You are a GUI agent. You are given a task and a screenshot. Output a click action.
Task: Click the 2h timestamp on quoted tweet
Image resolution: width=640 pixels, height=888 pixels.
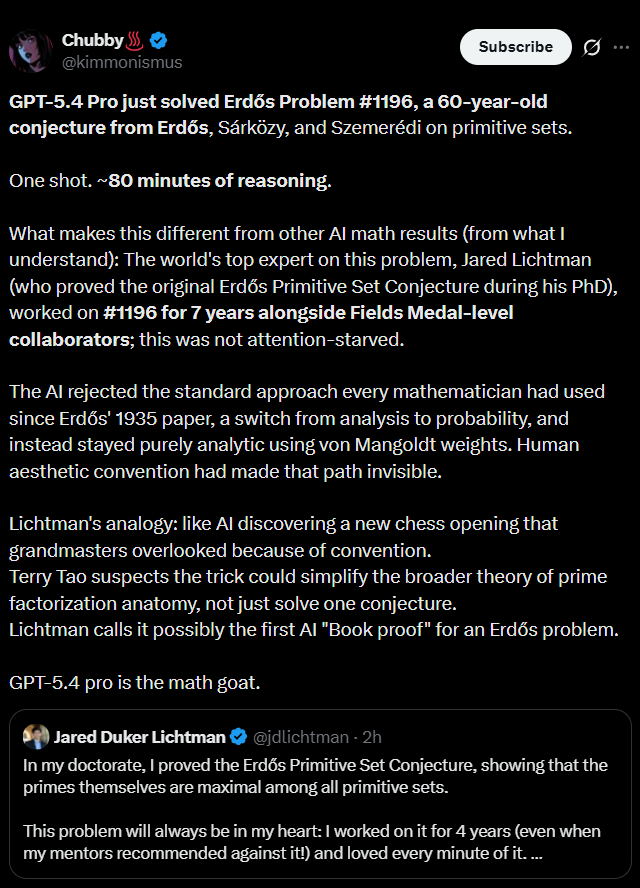point(372,737)
